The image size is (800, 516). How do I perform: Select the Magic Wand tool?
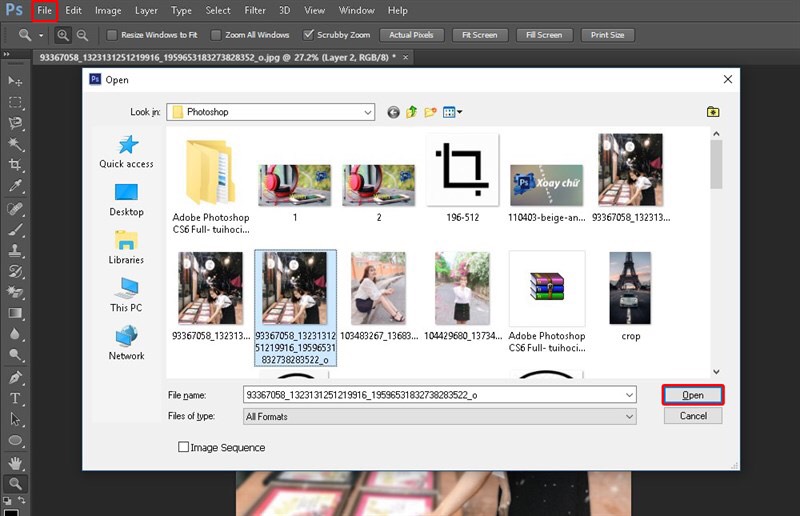pyautogui.click(x=15, y=144)
